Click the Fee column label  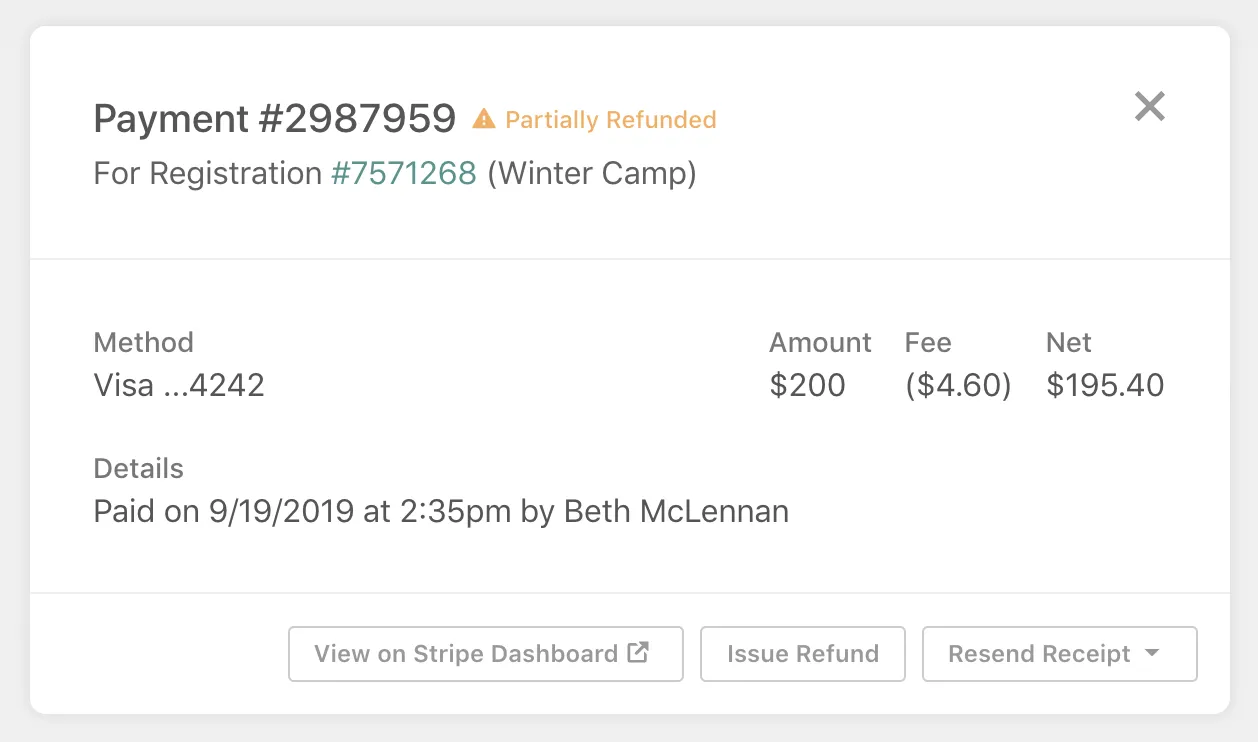click(x=927, y=343)
